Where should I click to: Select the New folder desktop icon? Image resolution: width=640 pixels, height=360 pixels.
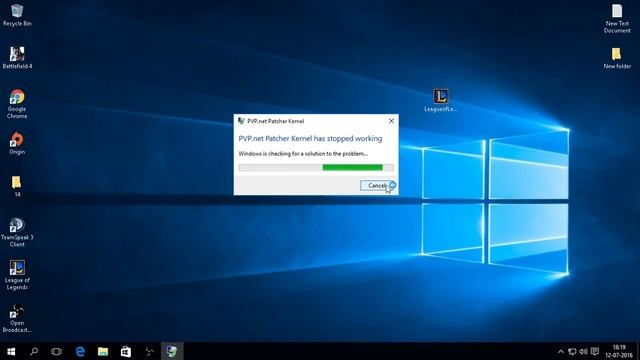coord(617,58)
